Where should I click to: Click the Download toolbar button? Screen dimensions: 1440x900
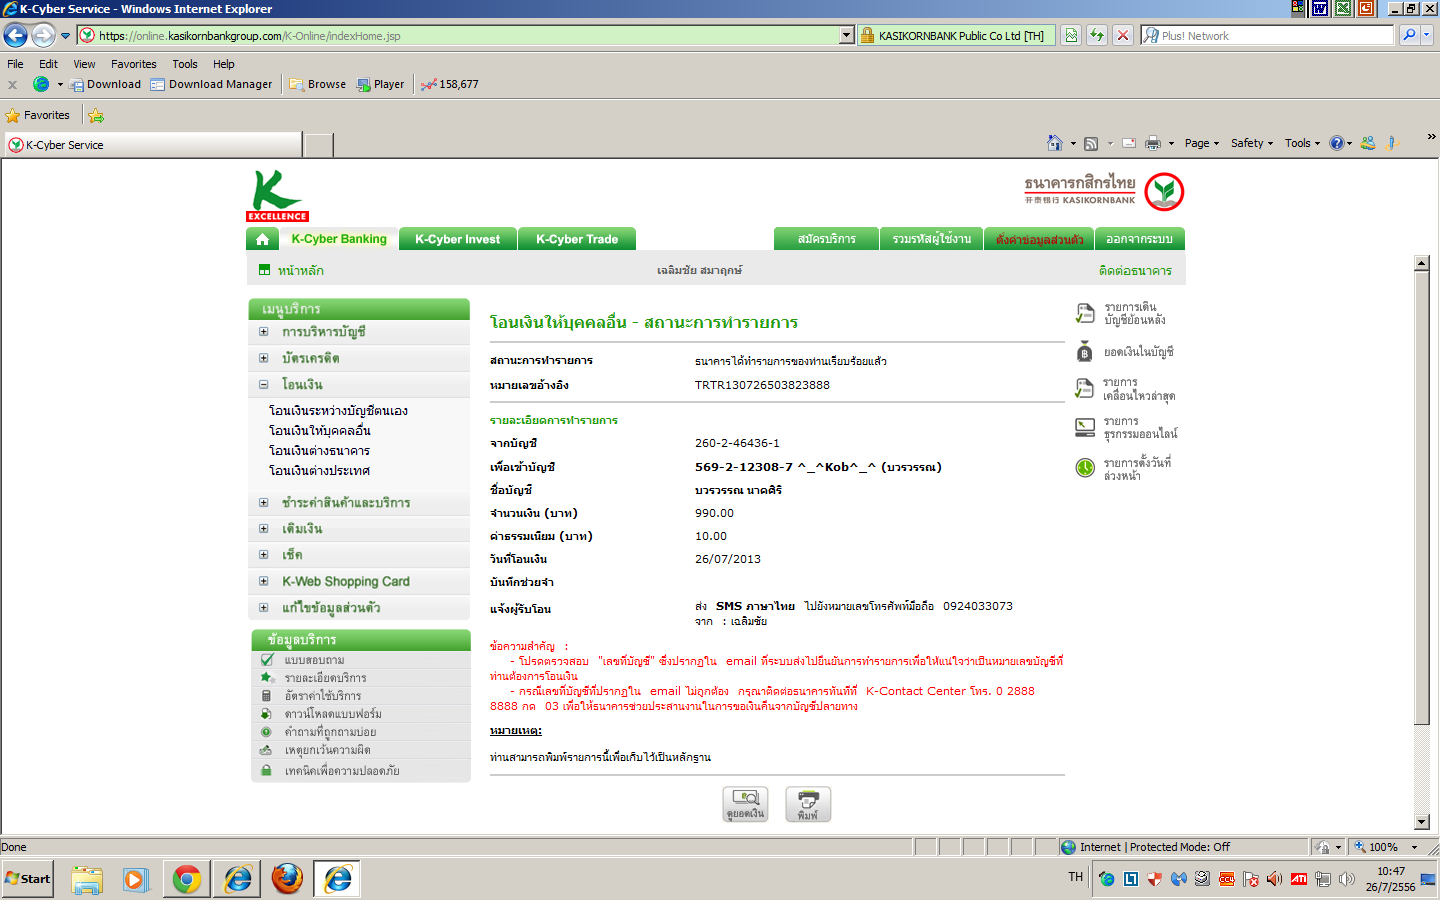click(105, 85)
